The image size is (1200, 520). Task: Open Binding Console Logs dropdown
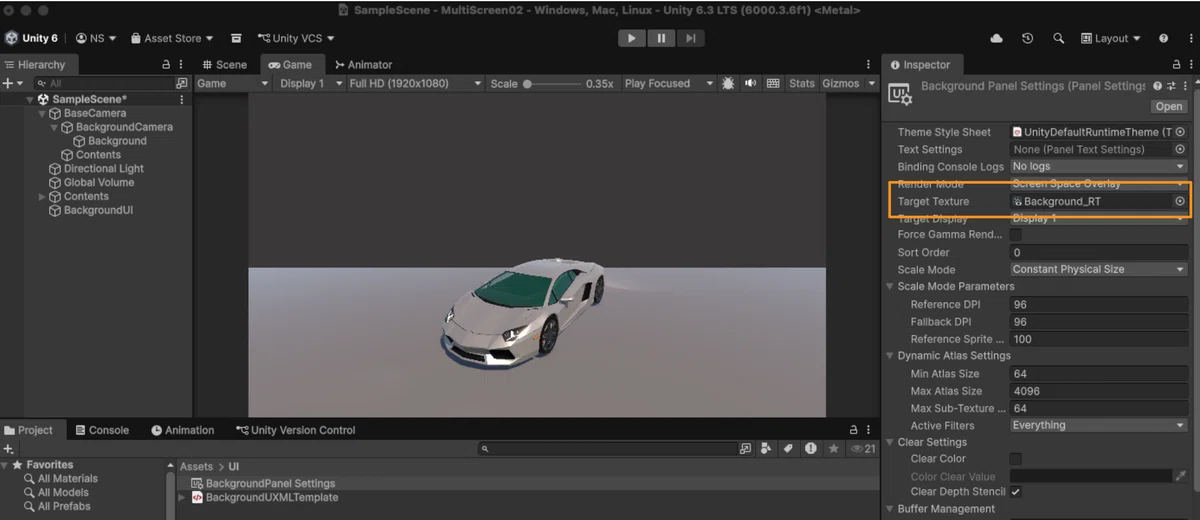(x=1098, y=166)
